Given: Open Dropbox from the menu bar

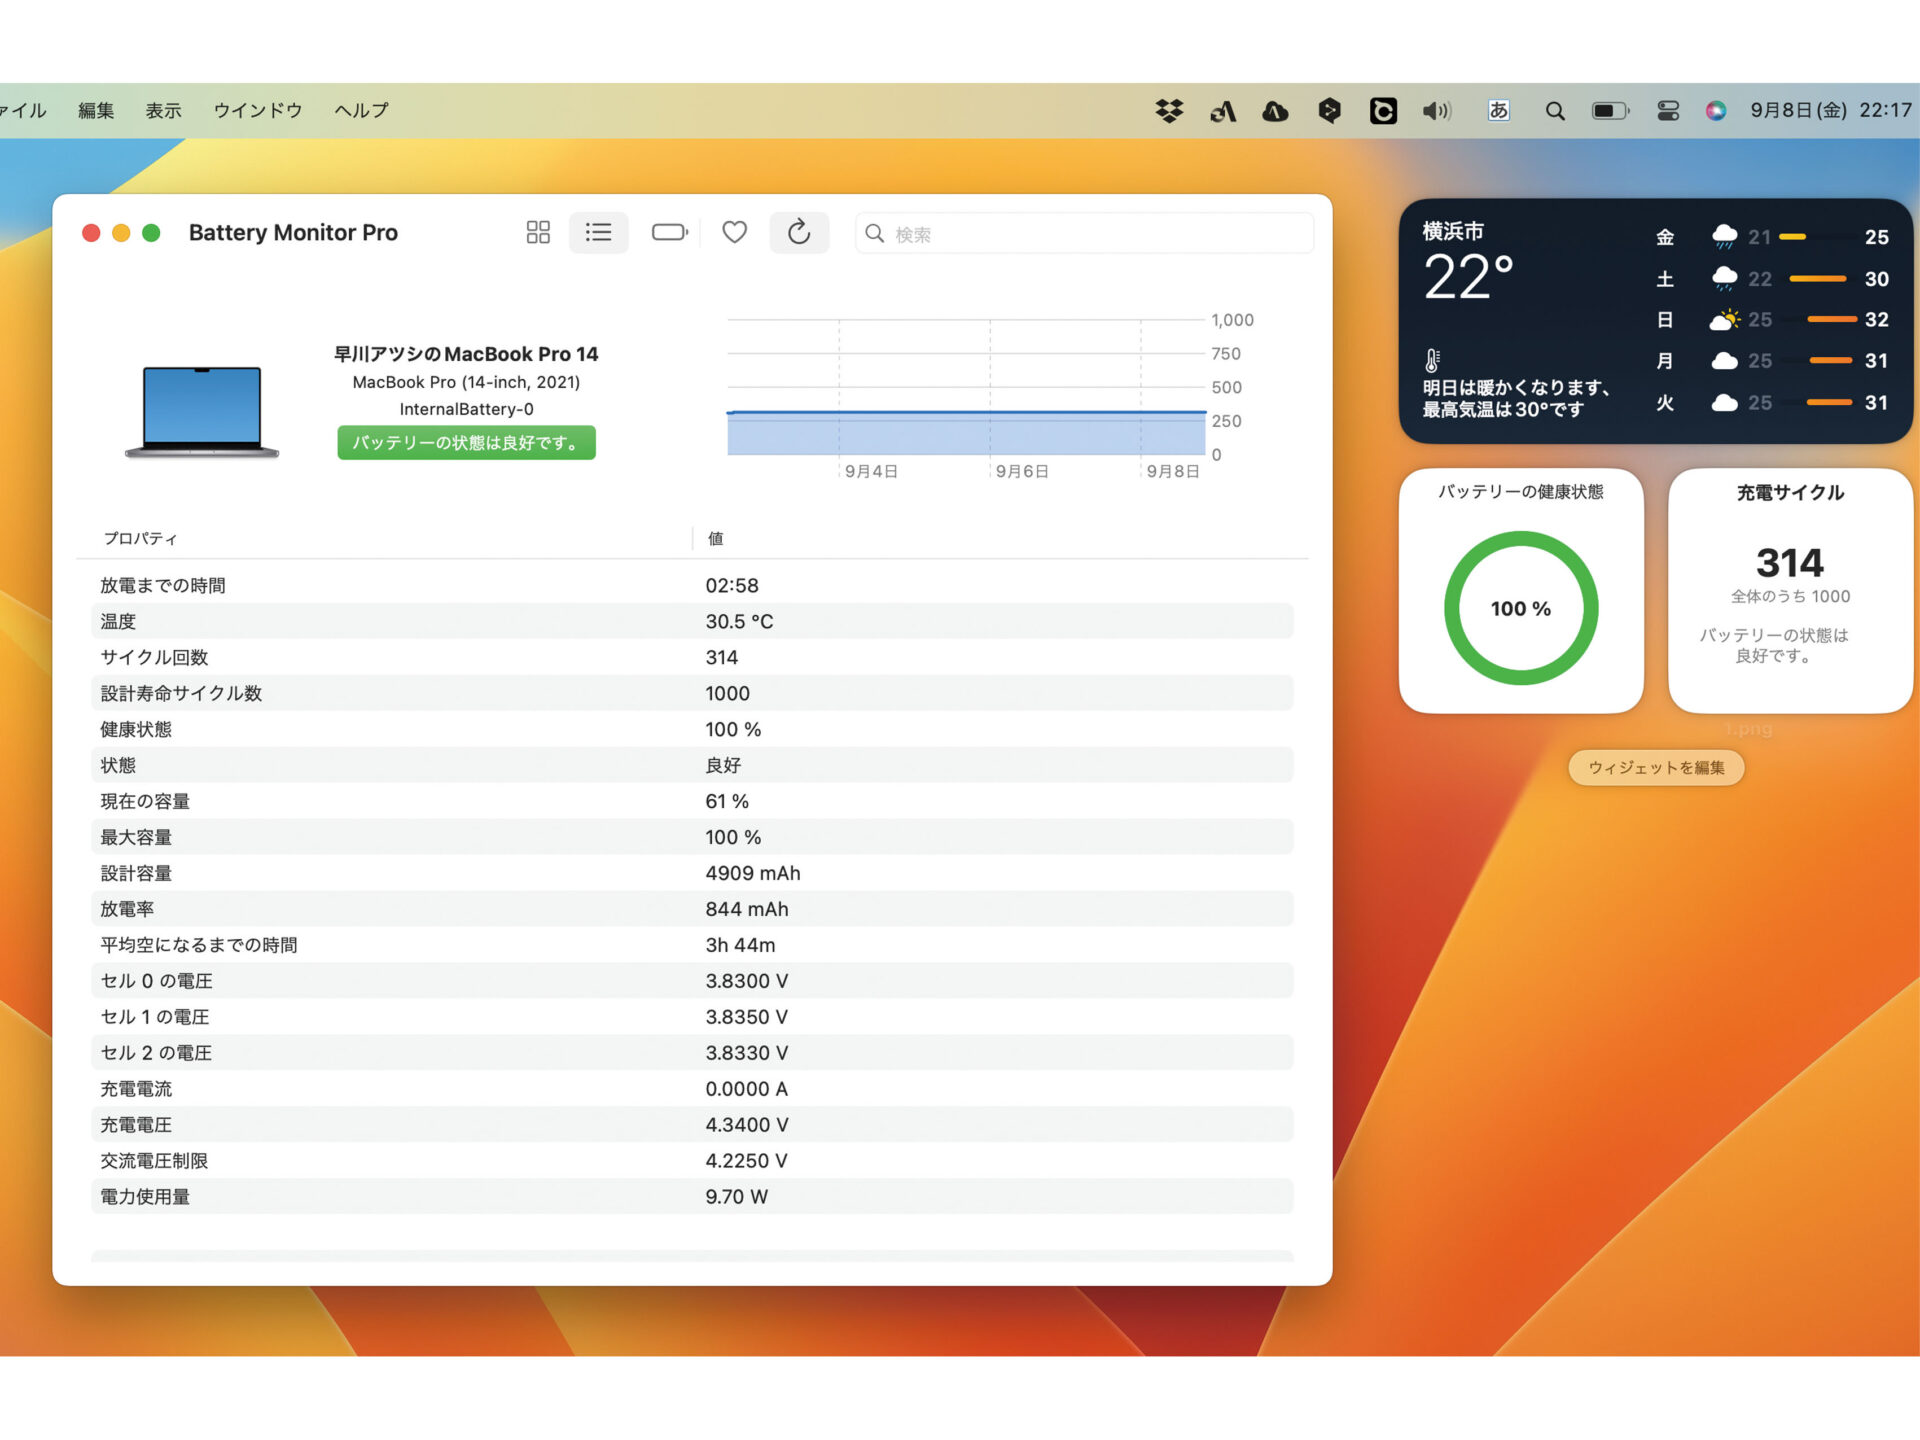Looking at the screenshot, I should [x=1169, y=111].
